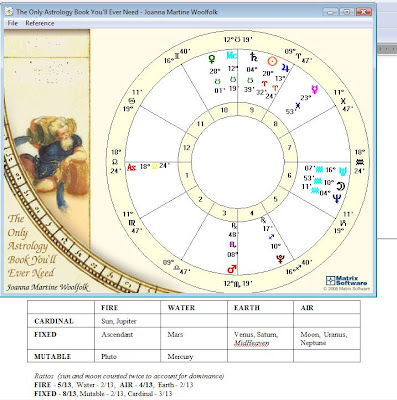Click house number 6 in inner ring
This screenshot has width=397, height=400.
tap(289, 175)
